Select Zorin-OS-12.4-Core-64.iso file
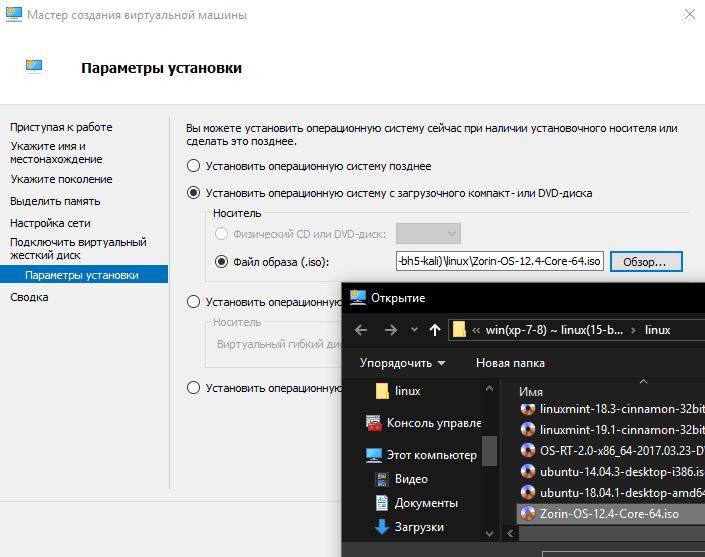This screenshot has height=557, width=705. pyautogui.click(x=611, y=513)
